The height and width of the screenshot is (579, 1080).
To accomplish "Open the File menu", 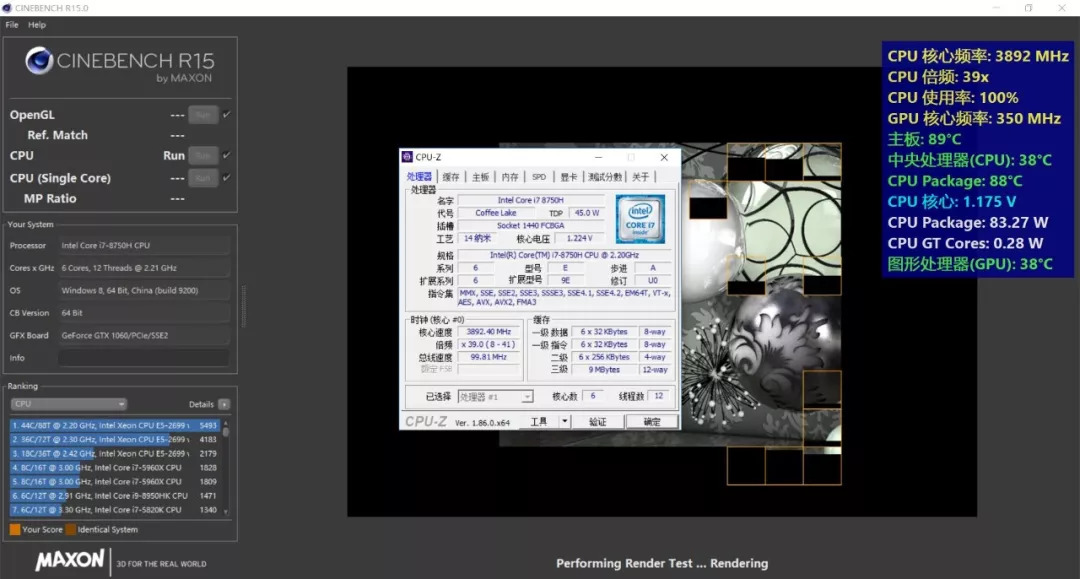I will 11,24.
